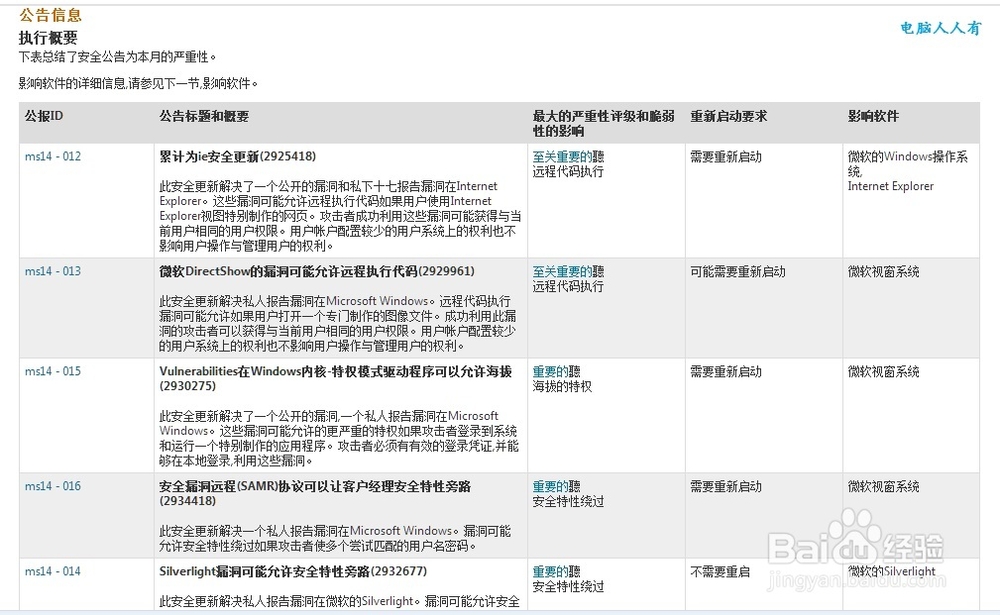Click the ms14-013 summary paragraph
The image size is (1000, 615).
[x=337, y=323]
